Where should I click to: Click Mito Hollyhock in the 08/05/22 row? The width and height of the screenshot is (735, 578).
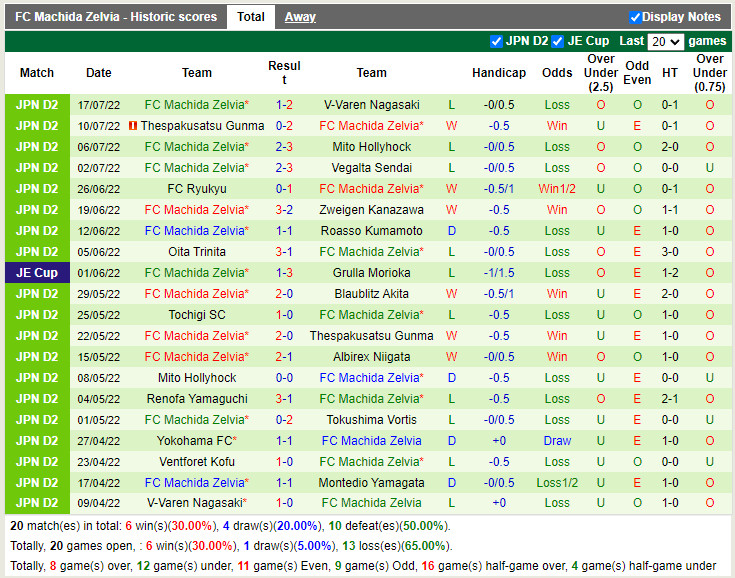point(197,378)
